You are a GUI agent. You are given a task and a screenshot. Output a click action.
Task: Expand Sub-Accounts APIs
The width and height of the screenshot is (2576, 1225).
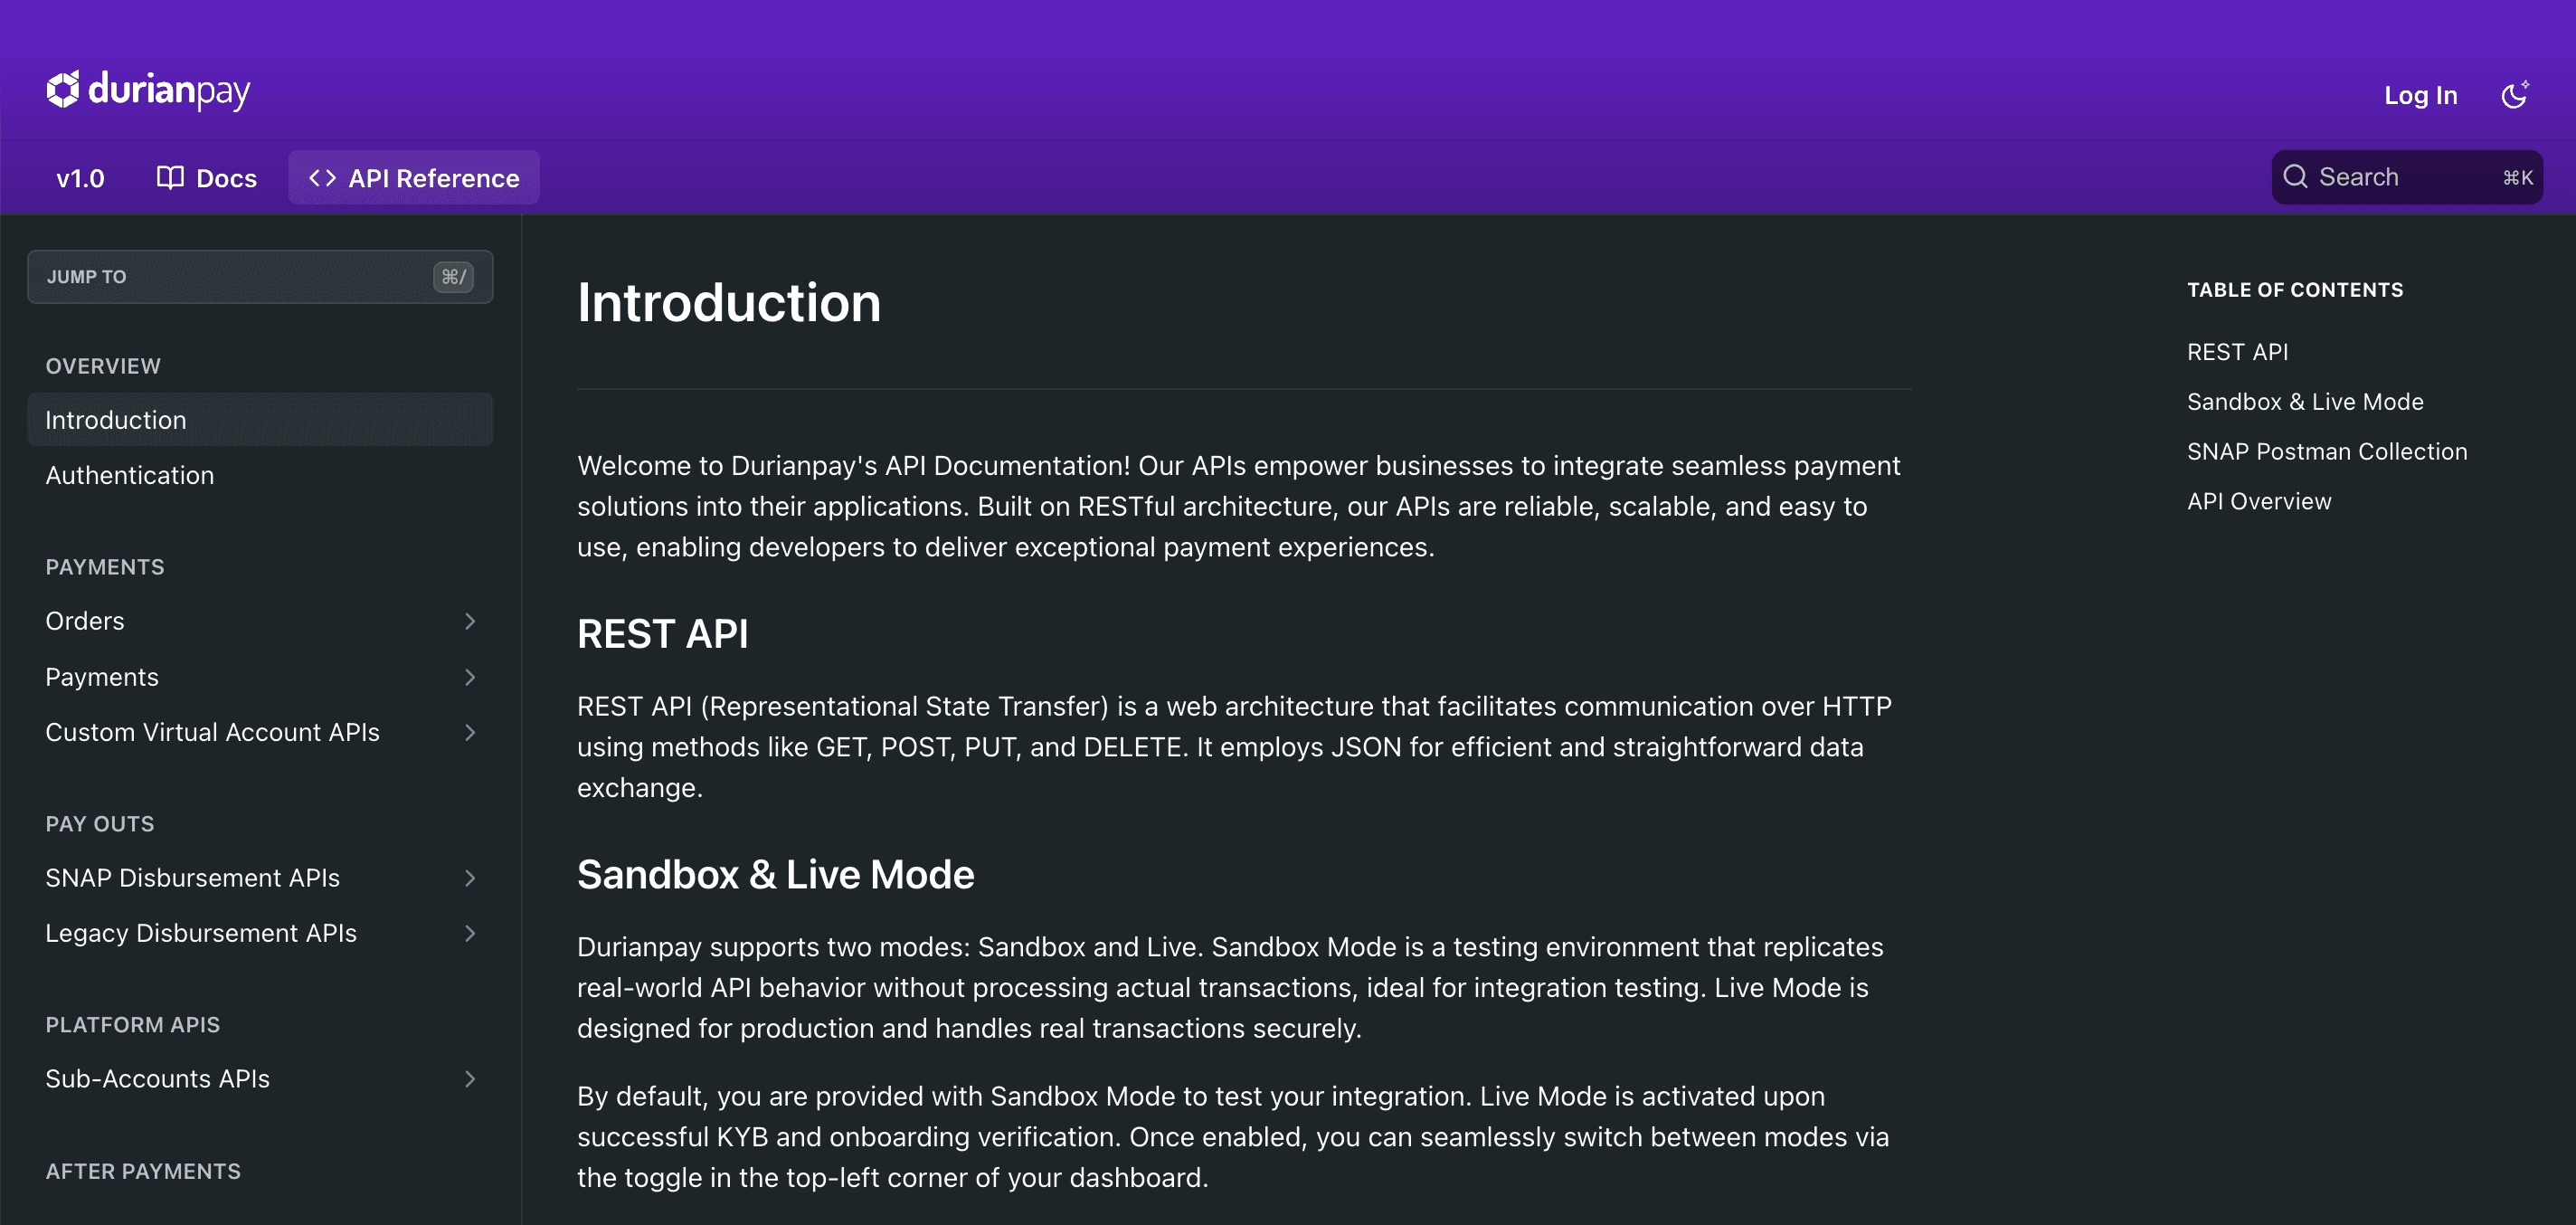coord(470,1079)
